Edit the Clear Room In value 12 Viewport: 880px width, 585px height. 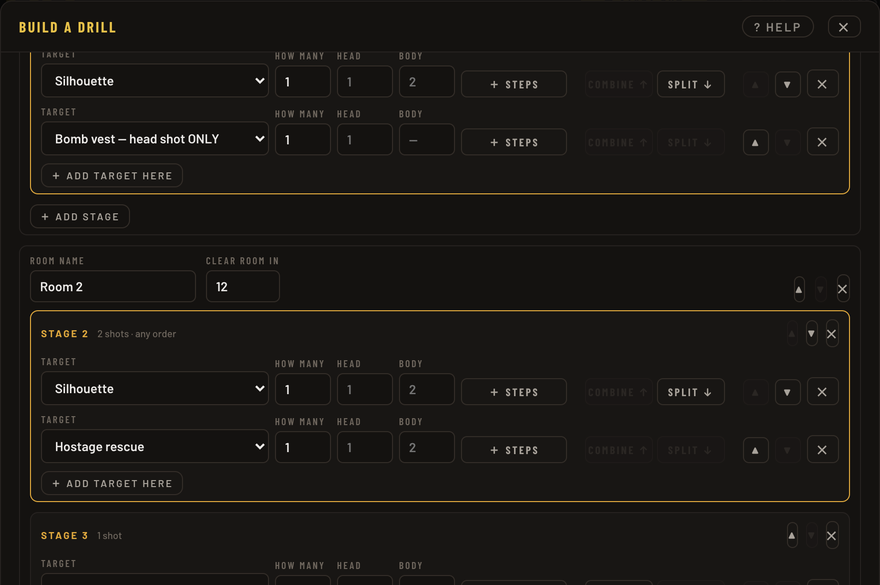pos(242,286)
